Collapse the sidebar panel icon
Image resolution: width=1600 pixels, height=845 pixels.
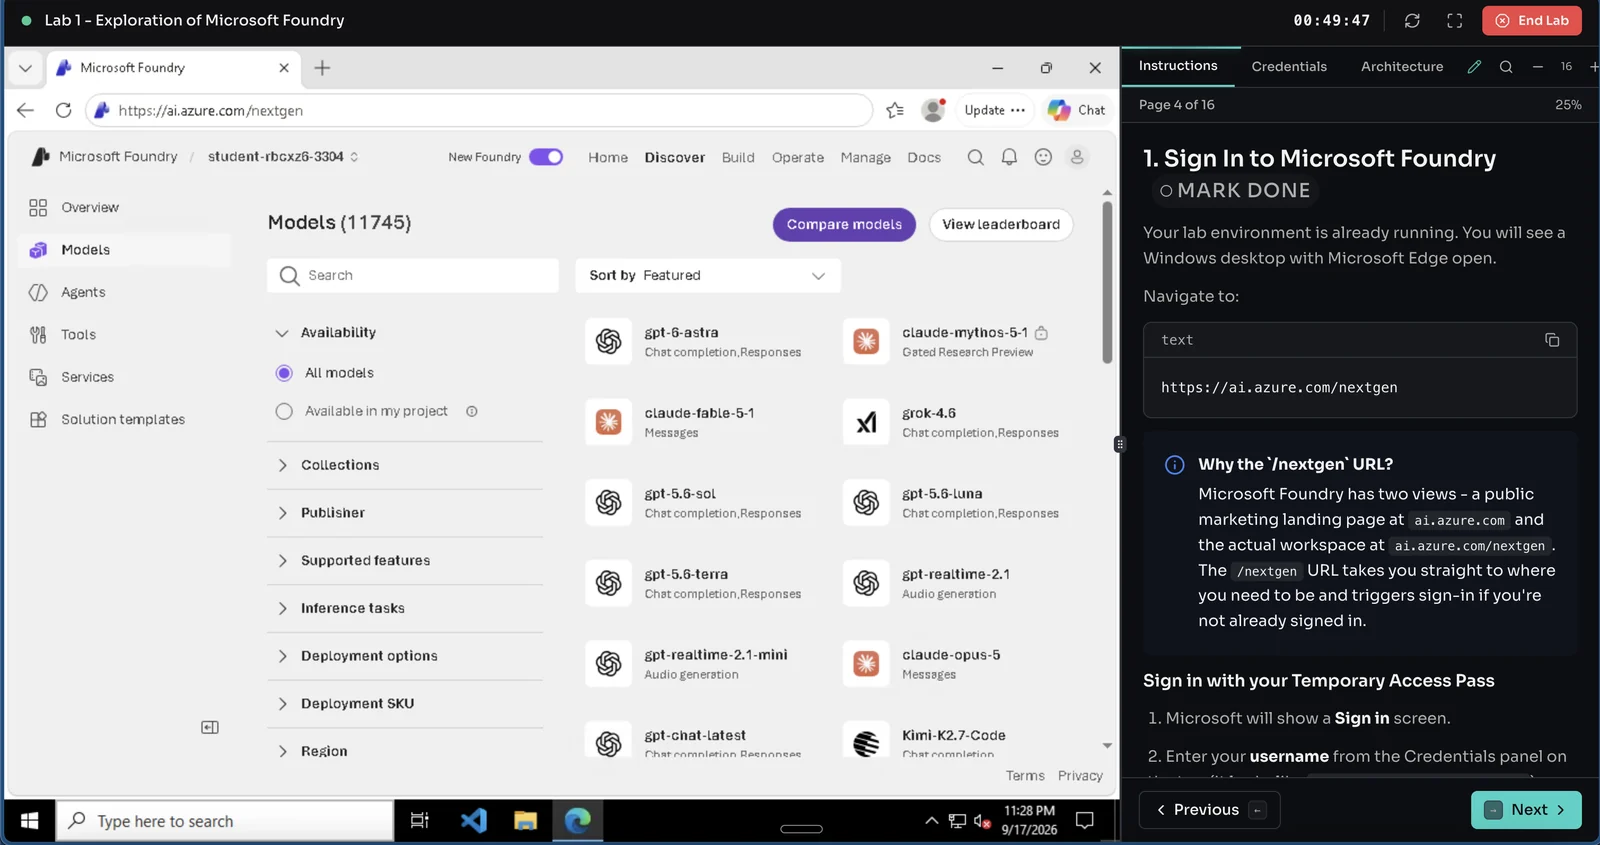(x=210, y=727)
